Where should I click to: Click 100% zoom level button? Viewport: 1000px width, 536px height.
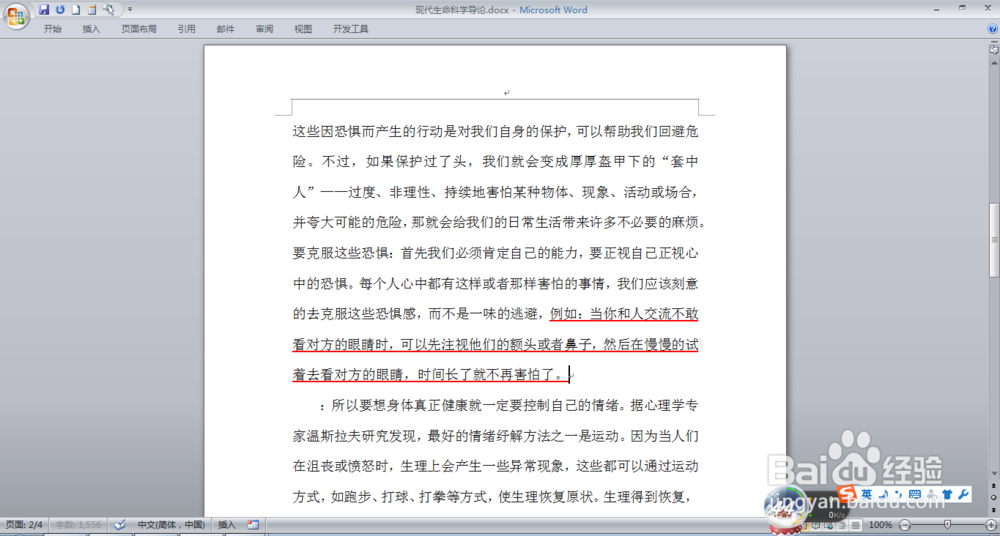880,525
